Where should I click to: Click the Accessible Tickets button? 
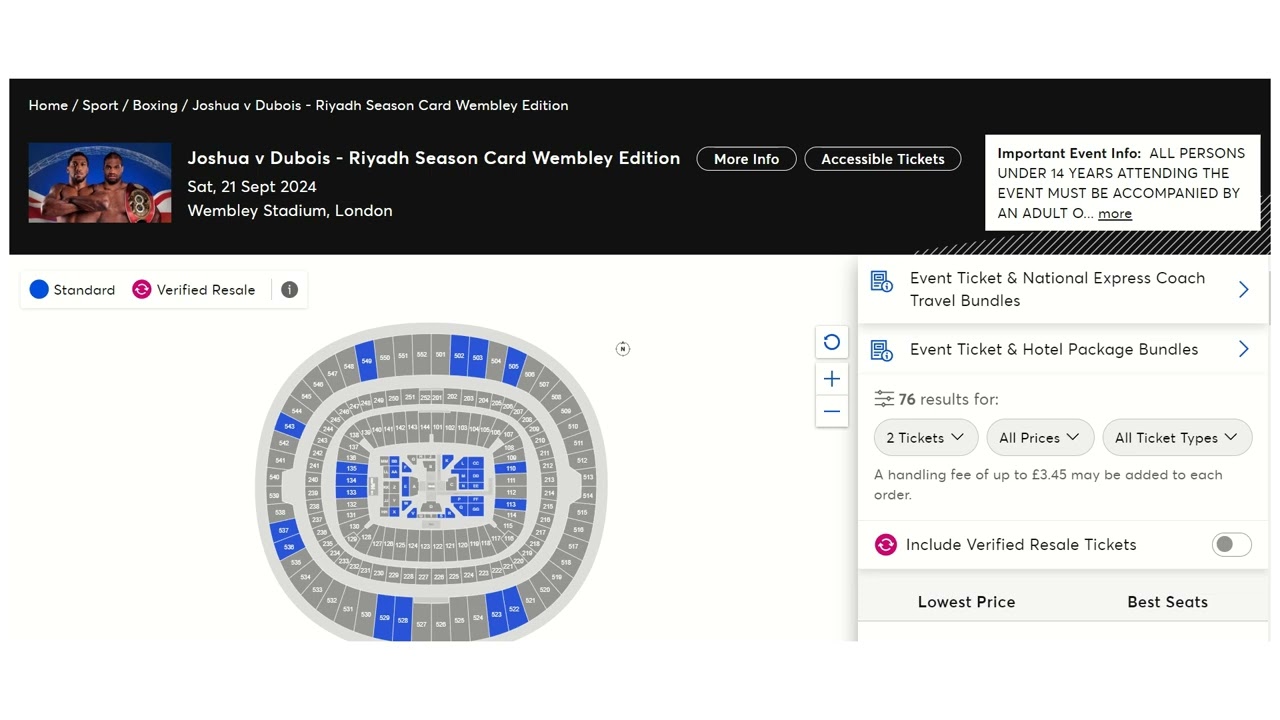tap(882, 159)
